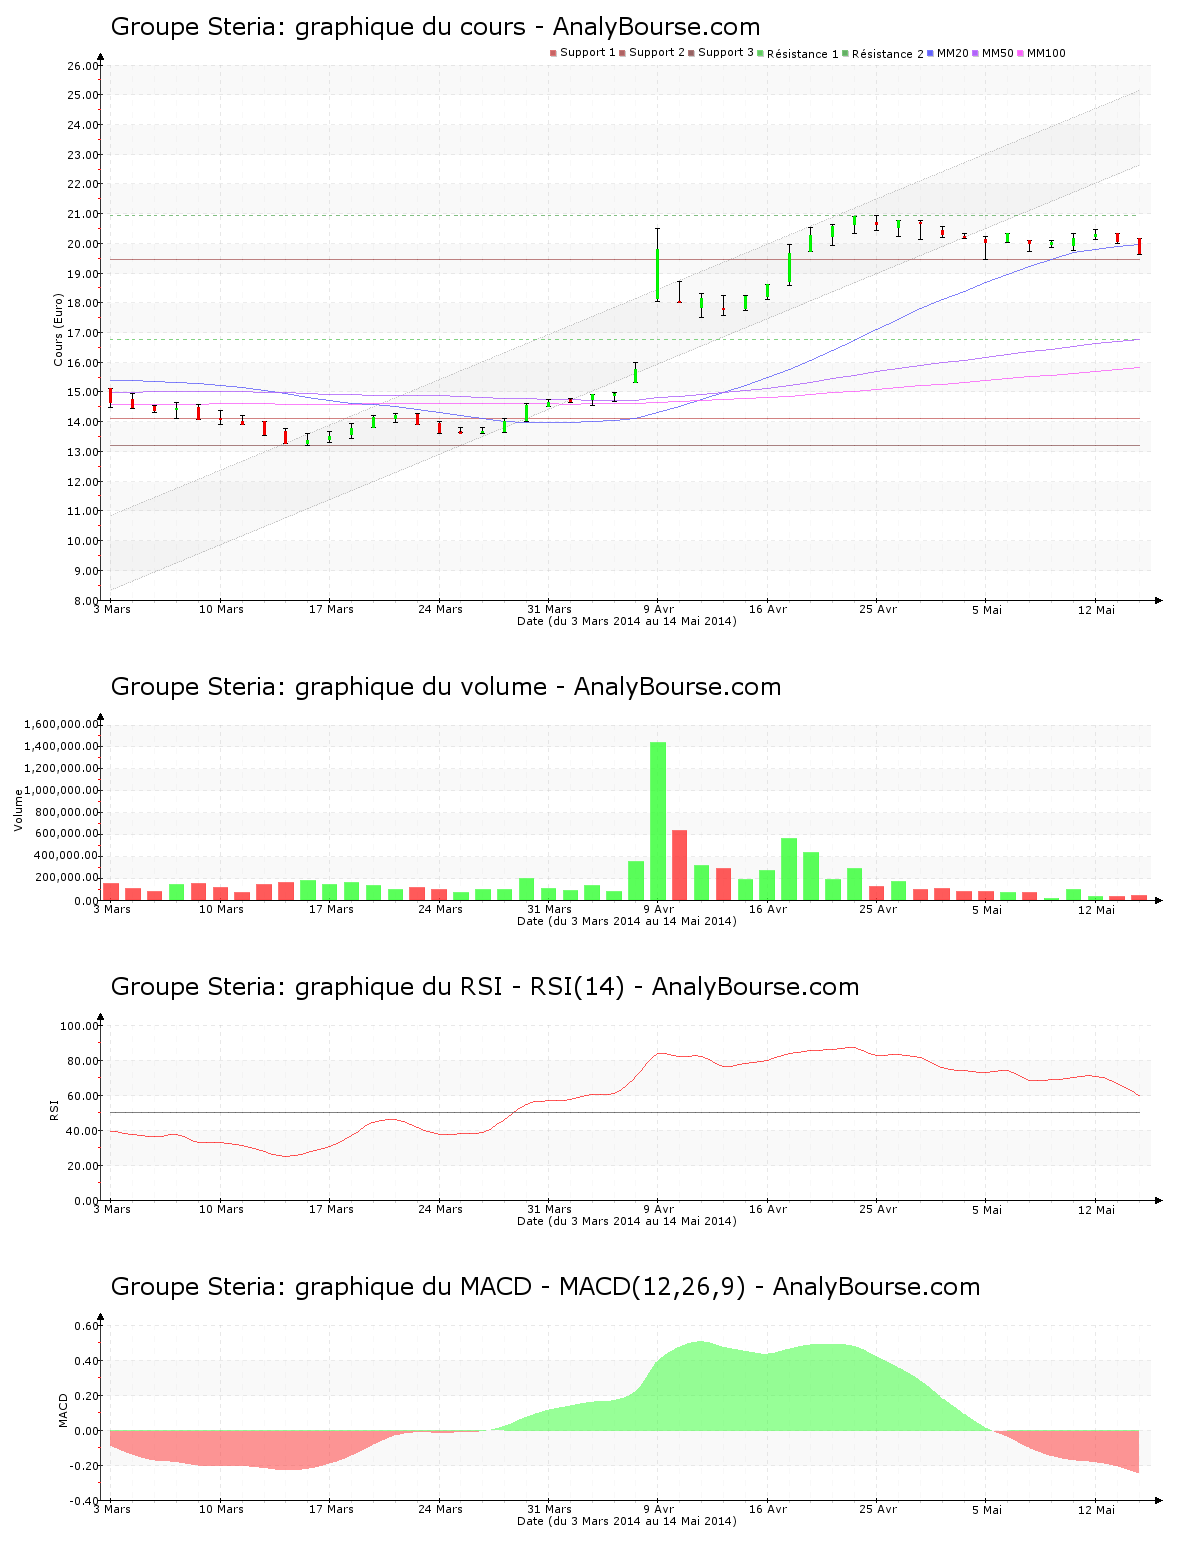Click the 'graphique du cours' chart title
This screenshot has width=1200, height=1550.
click(435, 27)
